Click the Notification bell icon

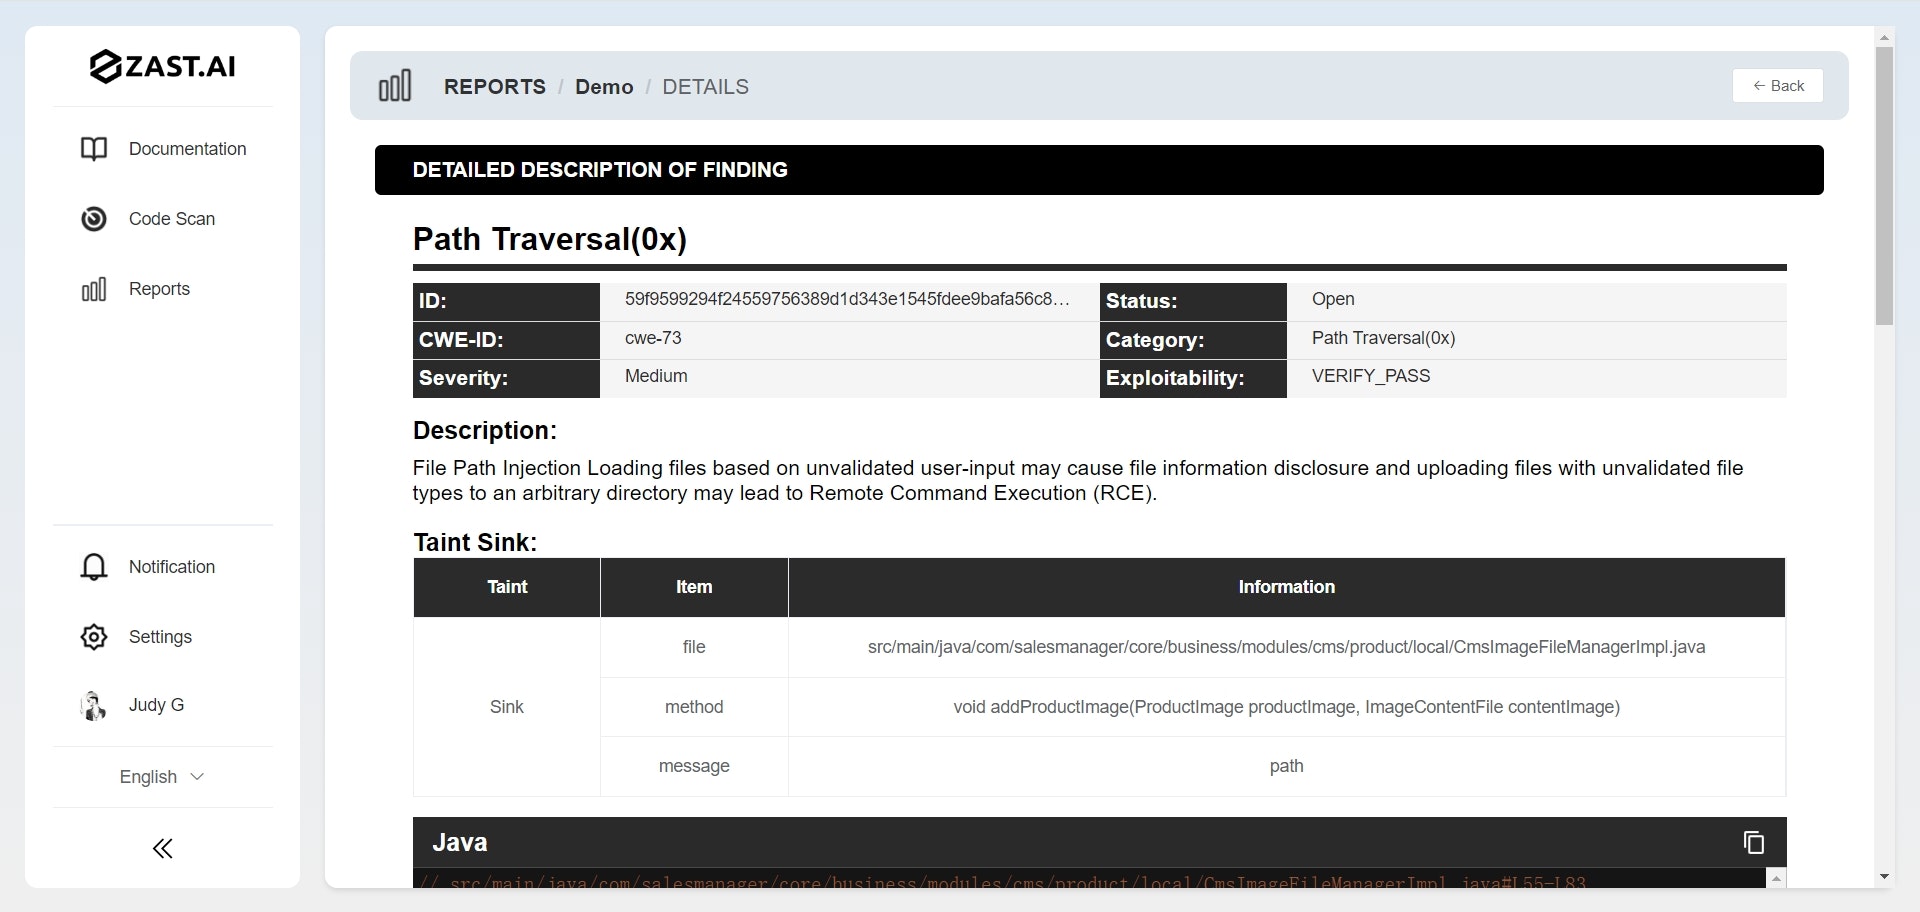[x=94, y=567]
